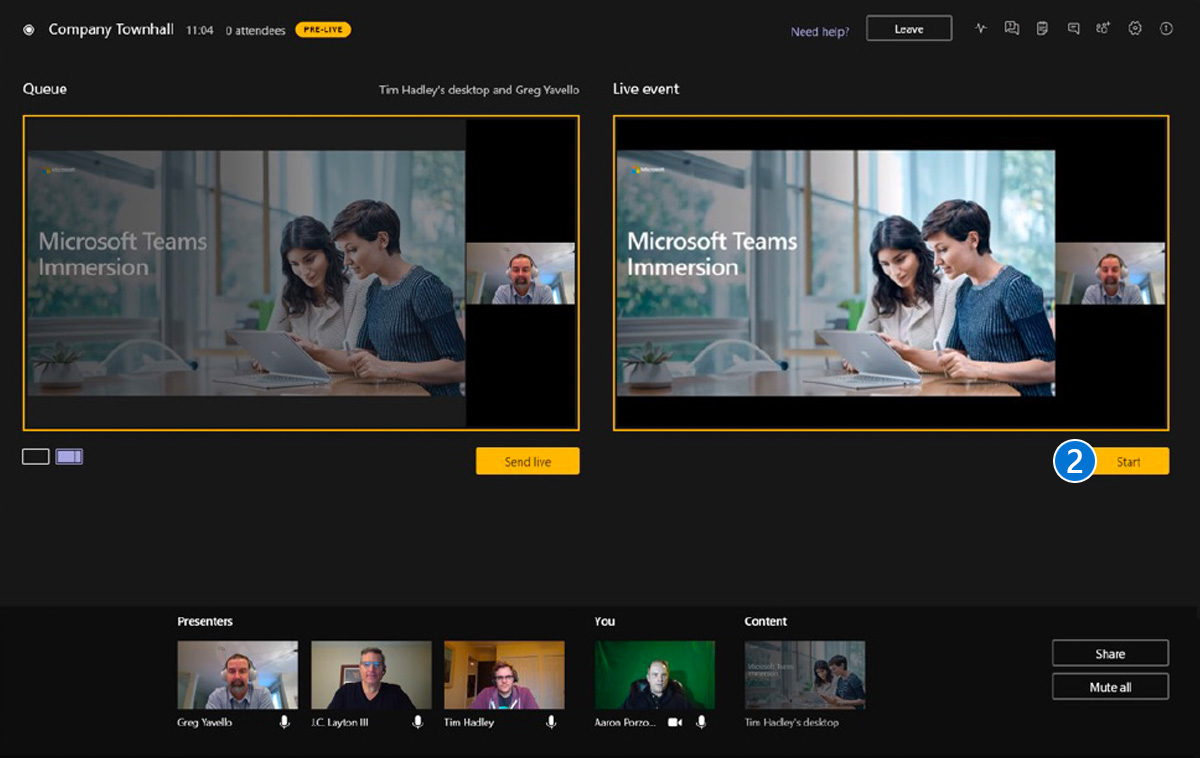Open the participants people icon
The image size is (1200, 758).
1103,29
